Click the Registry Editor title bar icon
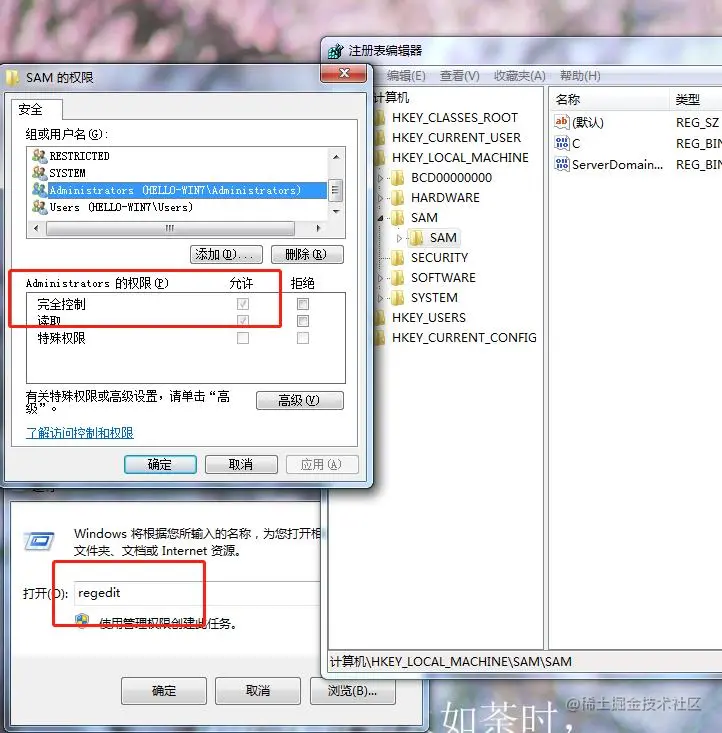Viewport: 722px width, 733px height. [335, 50]
